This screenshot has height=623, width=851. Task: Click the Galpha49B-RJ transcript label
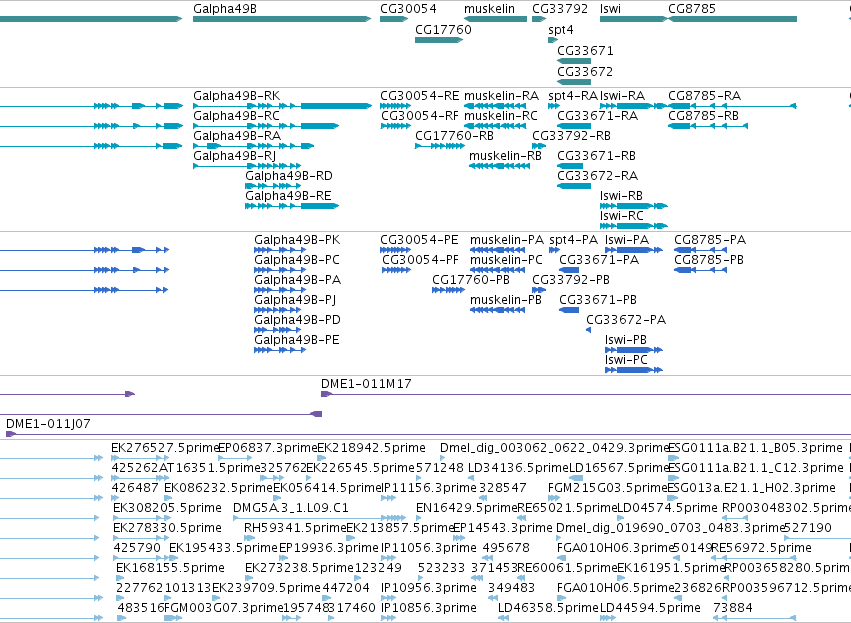coord(234,156)
